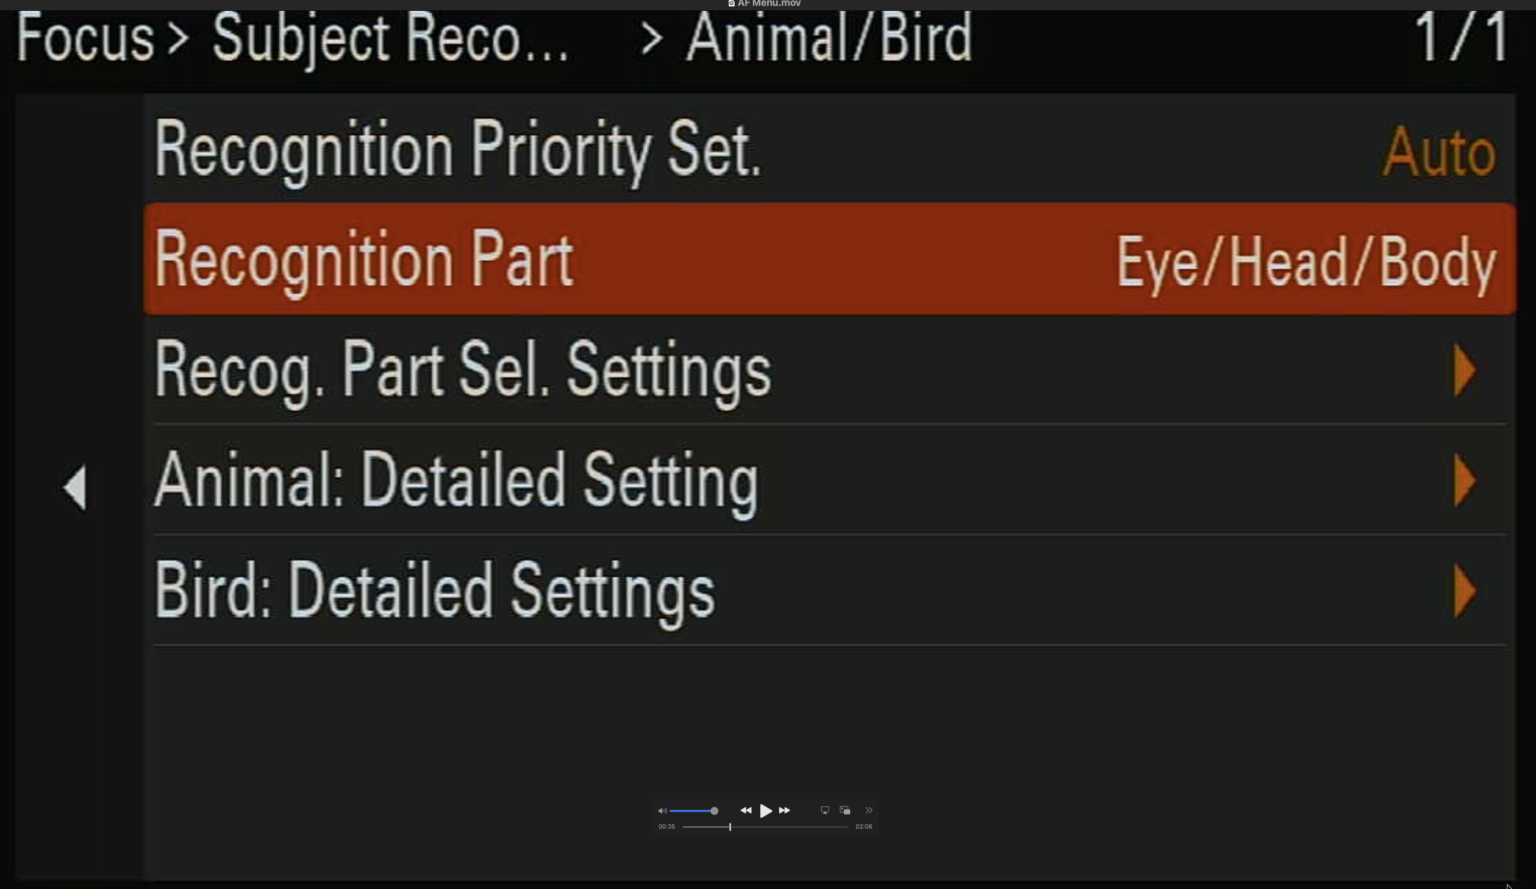Expand Animal: Detailed Setting arrow
The height and width of the screenshot is (889, 1536).
(x=1464, y=481)
